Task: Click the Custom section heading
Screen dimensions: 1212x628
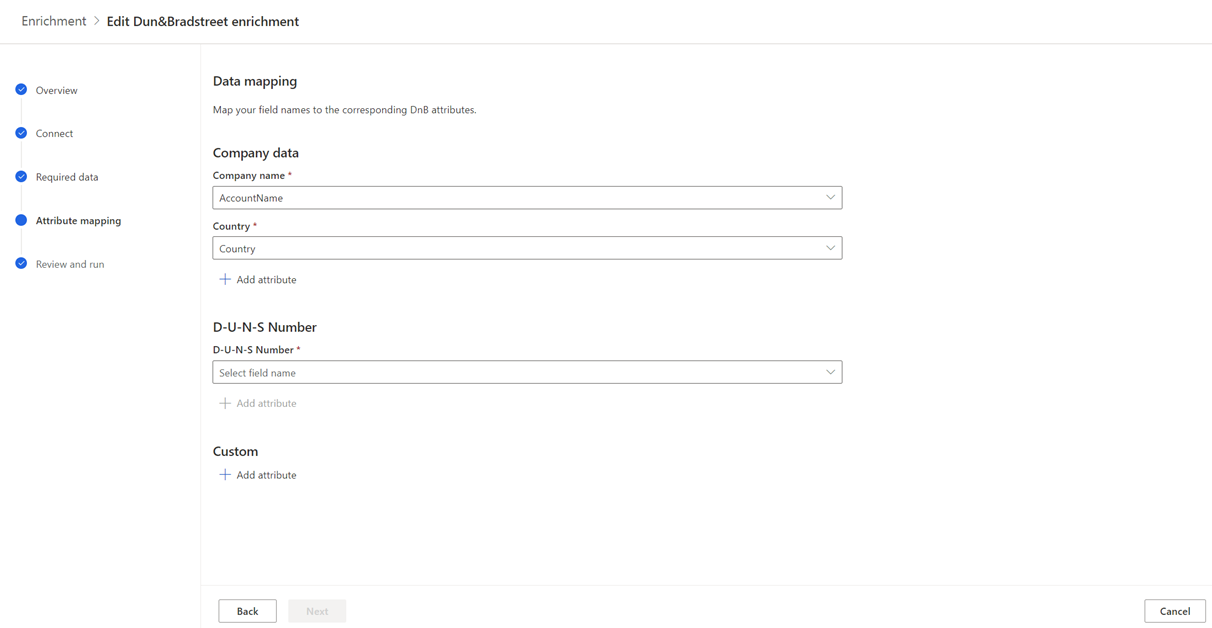Action: pyautogui.click(x=235, y=451)
